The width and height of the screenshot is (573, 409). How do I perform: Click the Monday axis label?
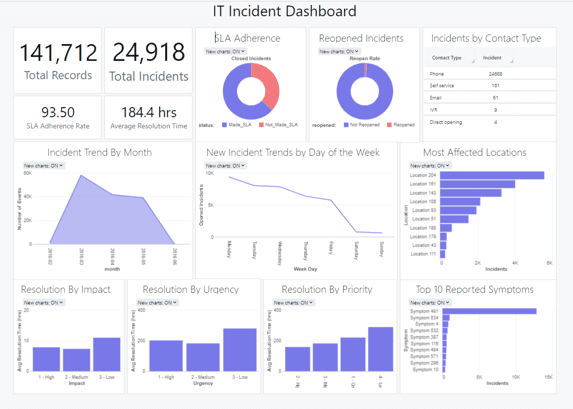tap(229, 249)
